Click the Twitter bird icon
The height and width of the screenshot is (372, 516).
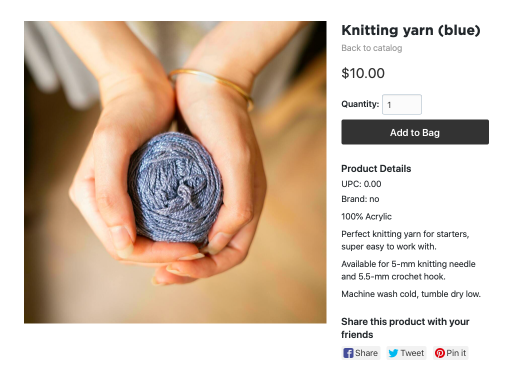tap(393, 353)
